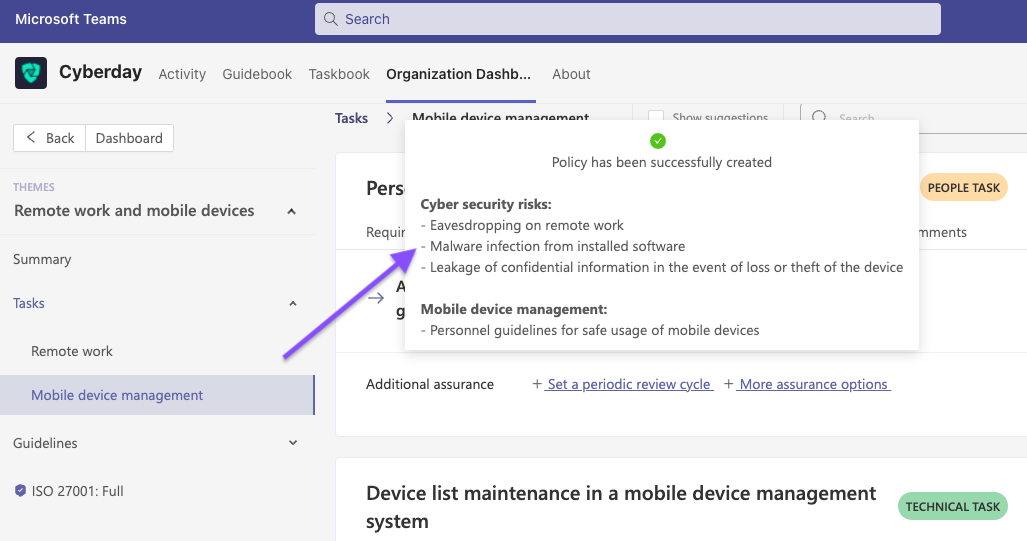Collapse the Tasks section in sidebar

293,303
